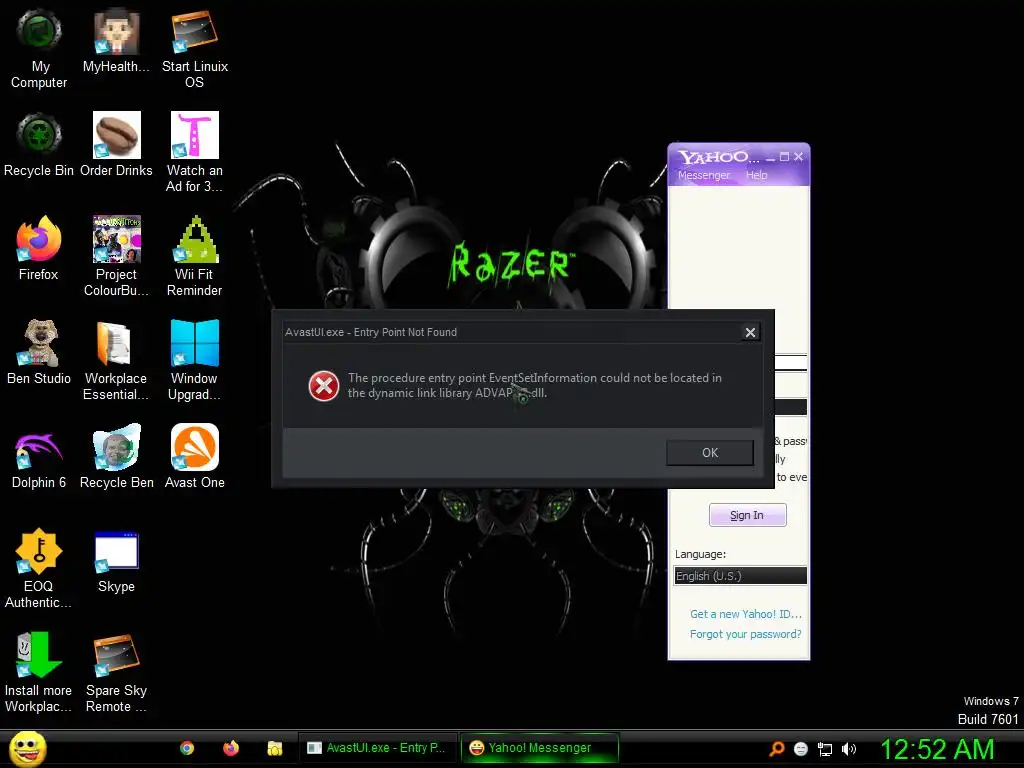This screenshot has height=768, width=1024.
Task: Launch Firefox from the taskbar
Action: click(231, 748)
